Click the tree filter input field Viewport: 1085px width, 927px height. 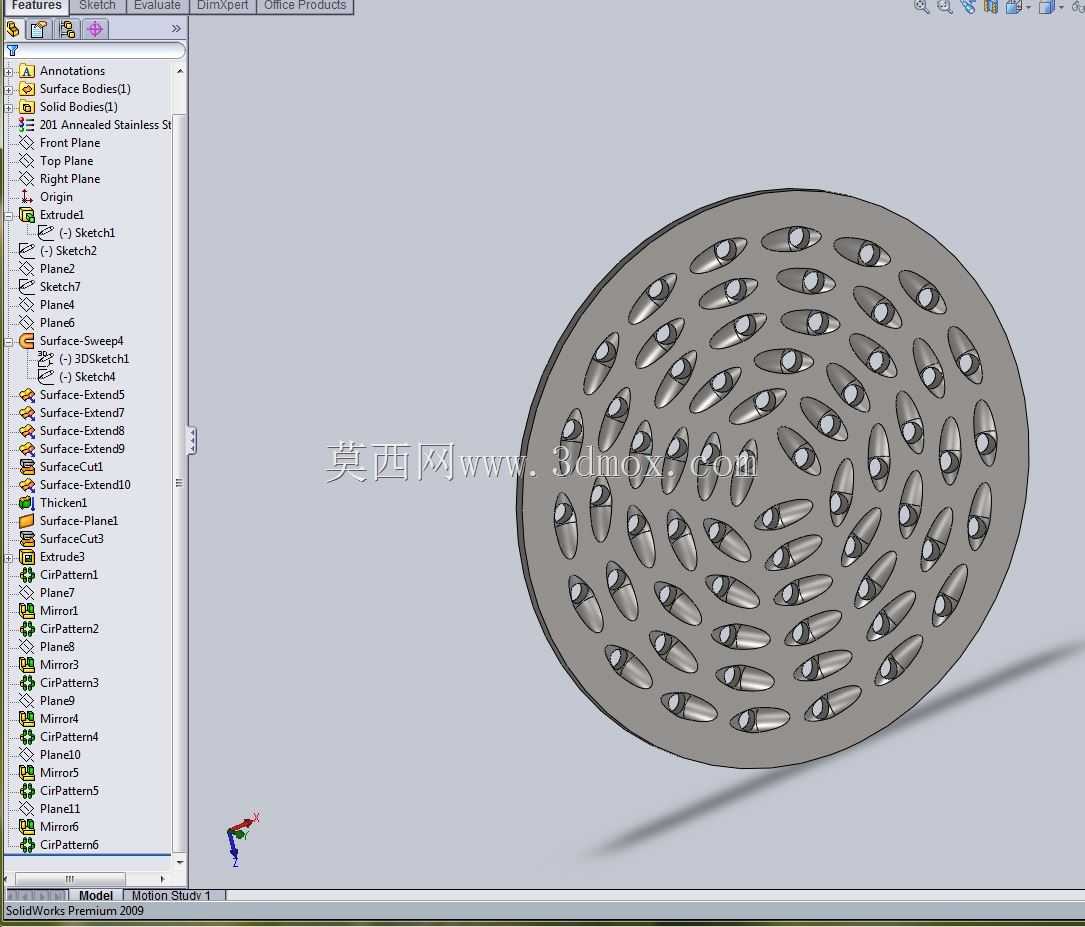pyautogui.click(x=95, y=50)
